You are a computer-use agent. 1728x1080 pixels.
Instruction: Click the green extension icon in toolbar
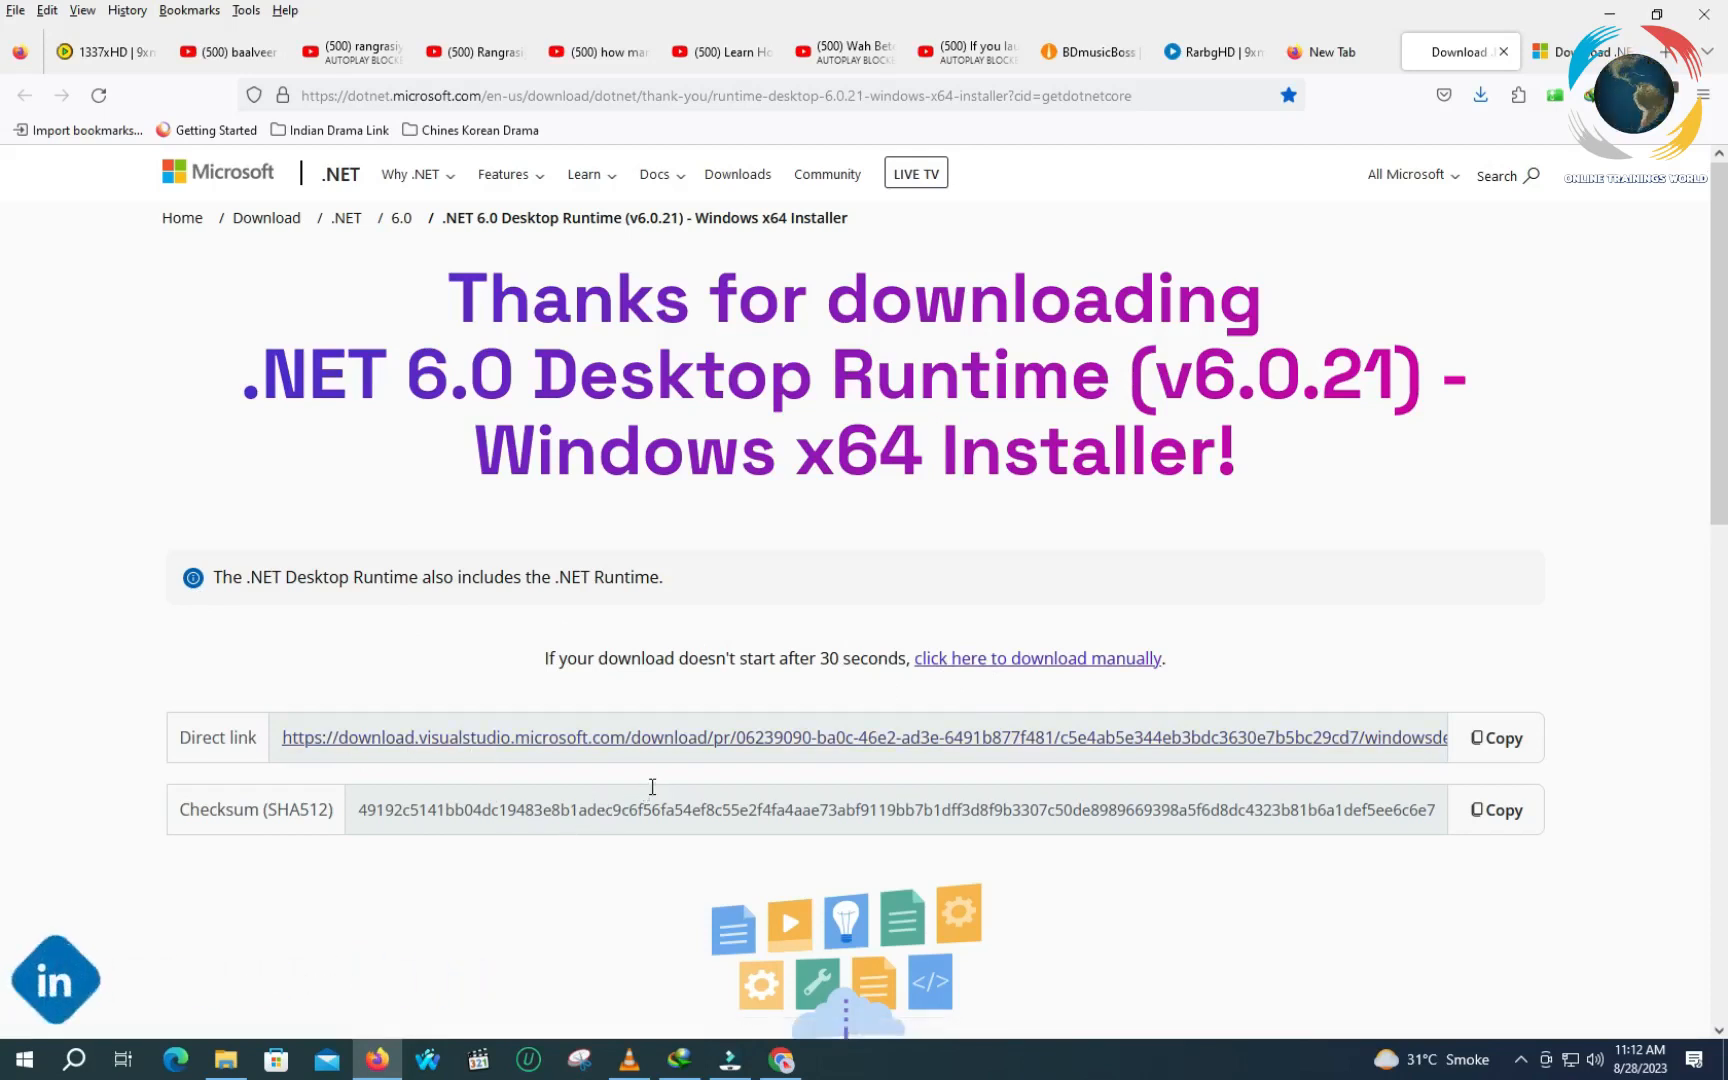[1555, 95]
